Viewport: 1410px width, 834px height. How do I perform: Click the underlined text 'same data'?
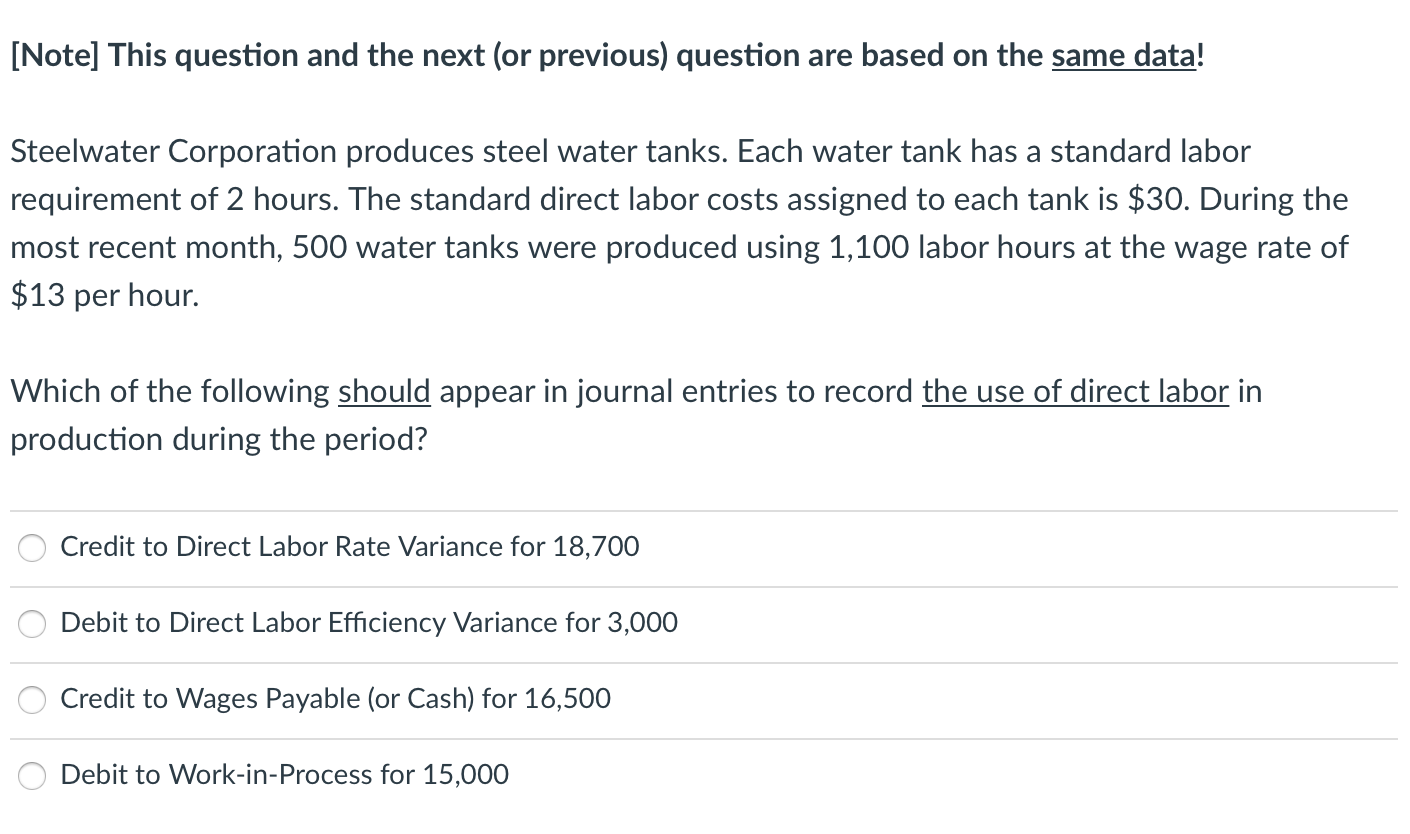coord(1122,56)
